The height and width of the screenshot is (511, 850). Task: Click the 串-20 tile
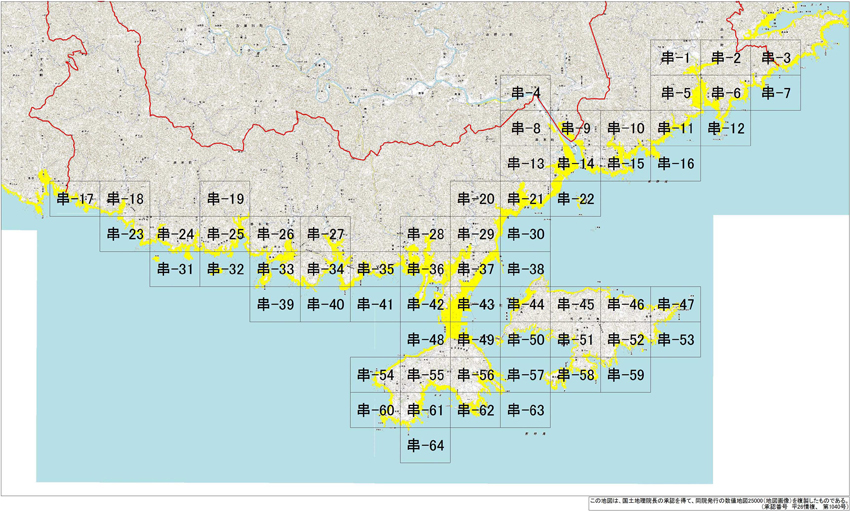pyautogui.click(x=475, y=198)
